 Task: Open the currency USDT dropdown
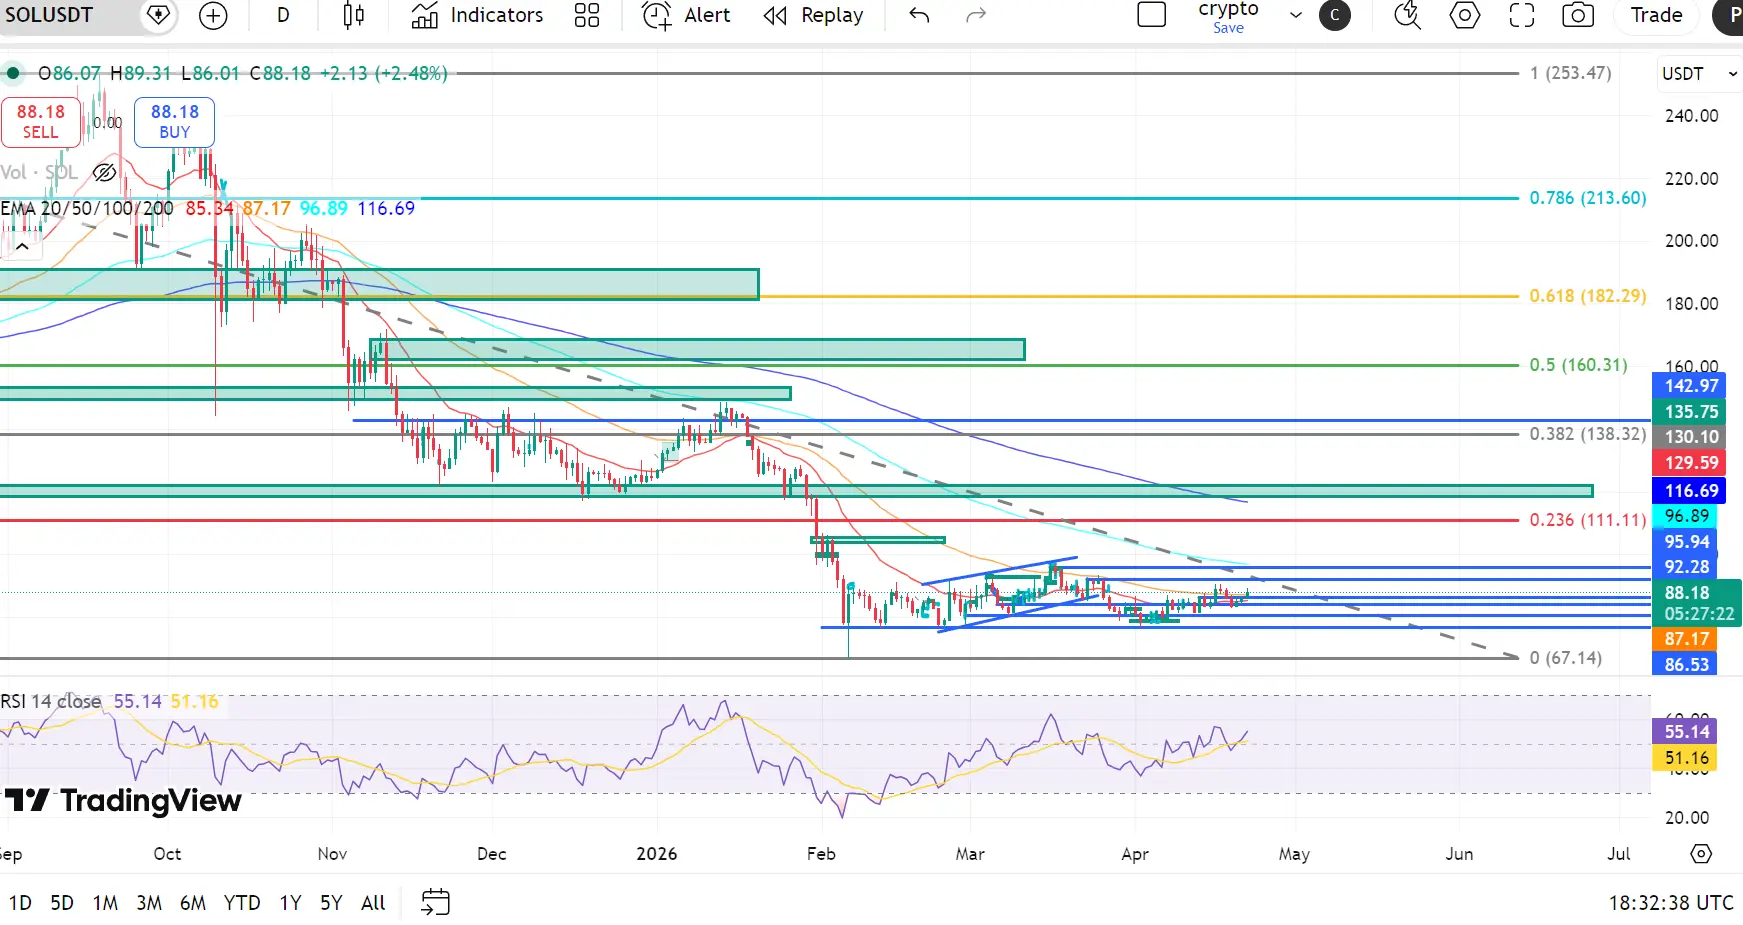pos(1699,74)
